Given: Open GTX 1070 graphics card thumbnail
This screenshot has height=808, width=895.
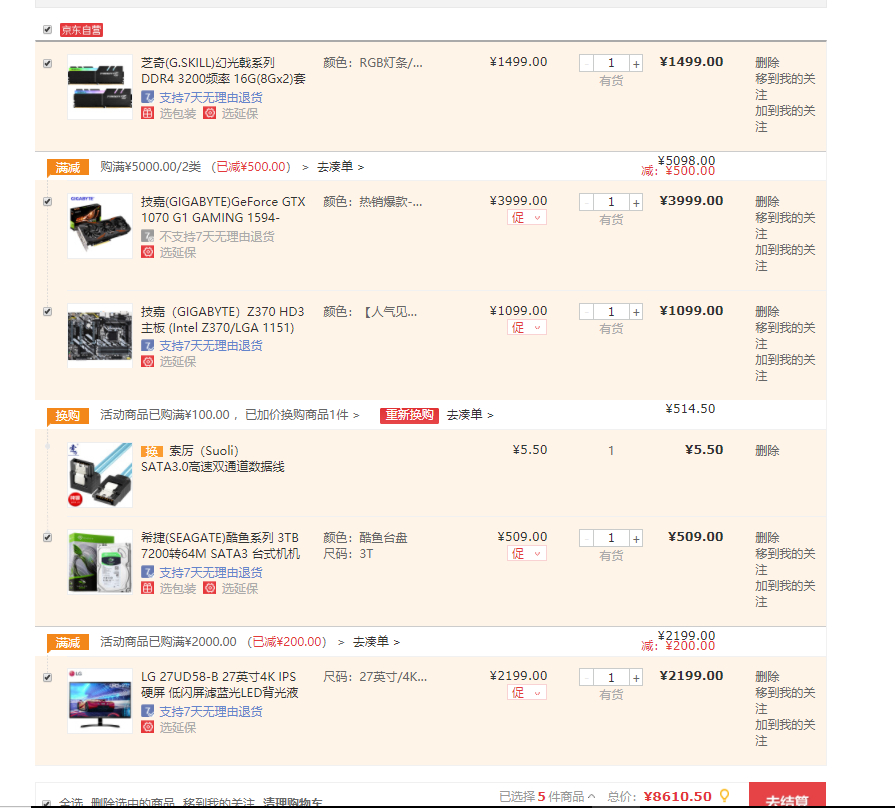Looking at the screenshot, I should pos(100,226).
